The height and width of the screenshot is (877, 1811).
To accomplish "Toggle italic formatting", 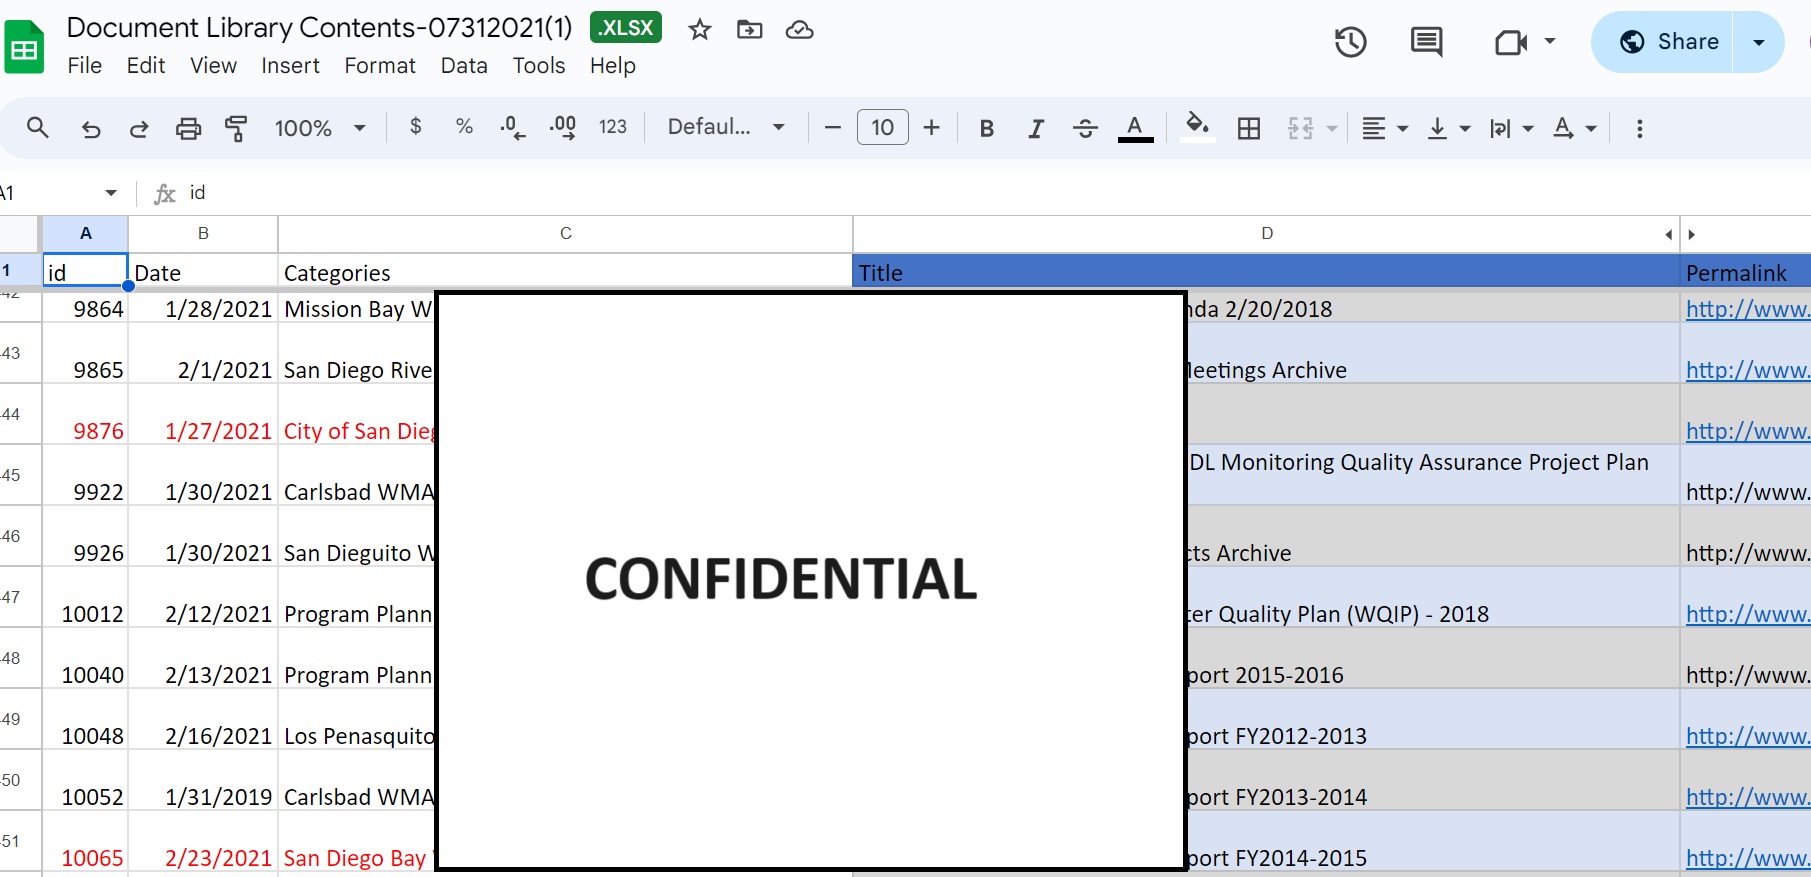I will pos(1036,128).
